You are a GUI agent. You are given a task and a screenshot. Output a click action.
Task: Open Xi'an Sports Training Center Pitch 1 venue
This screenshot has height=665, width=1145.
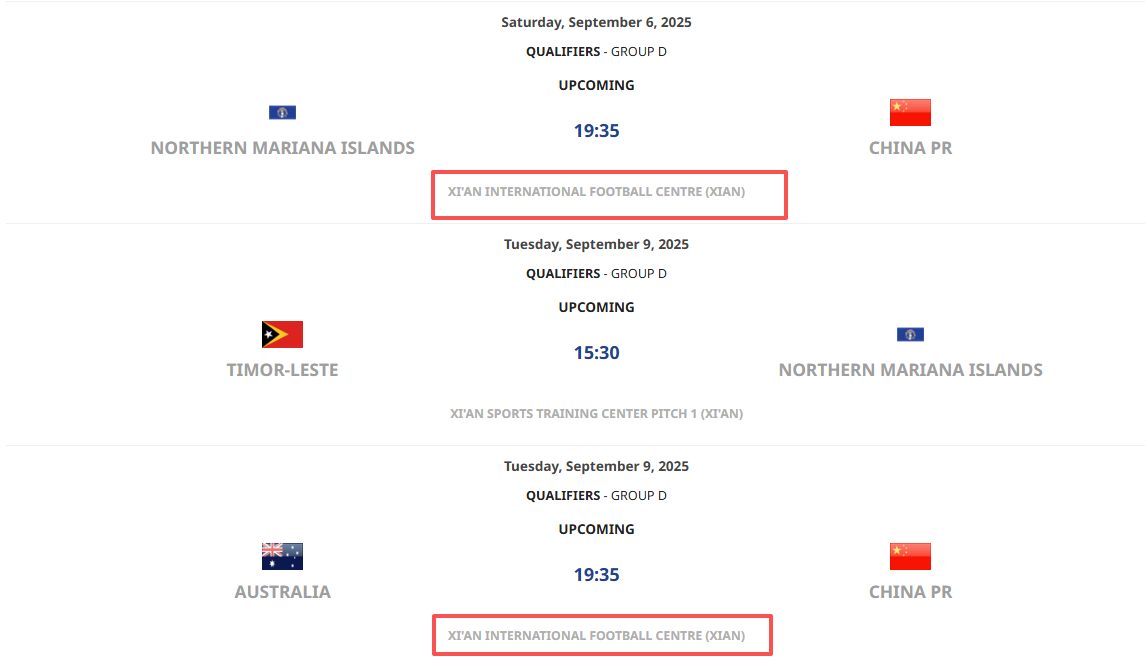pos(596,413)
